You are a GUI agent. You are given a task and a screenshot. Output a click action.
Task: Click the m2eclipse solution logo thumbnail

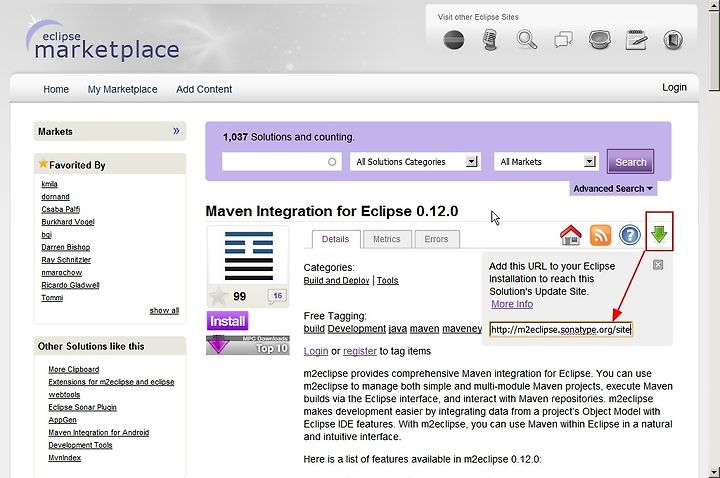[248, 255]
